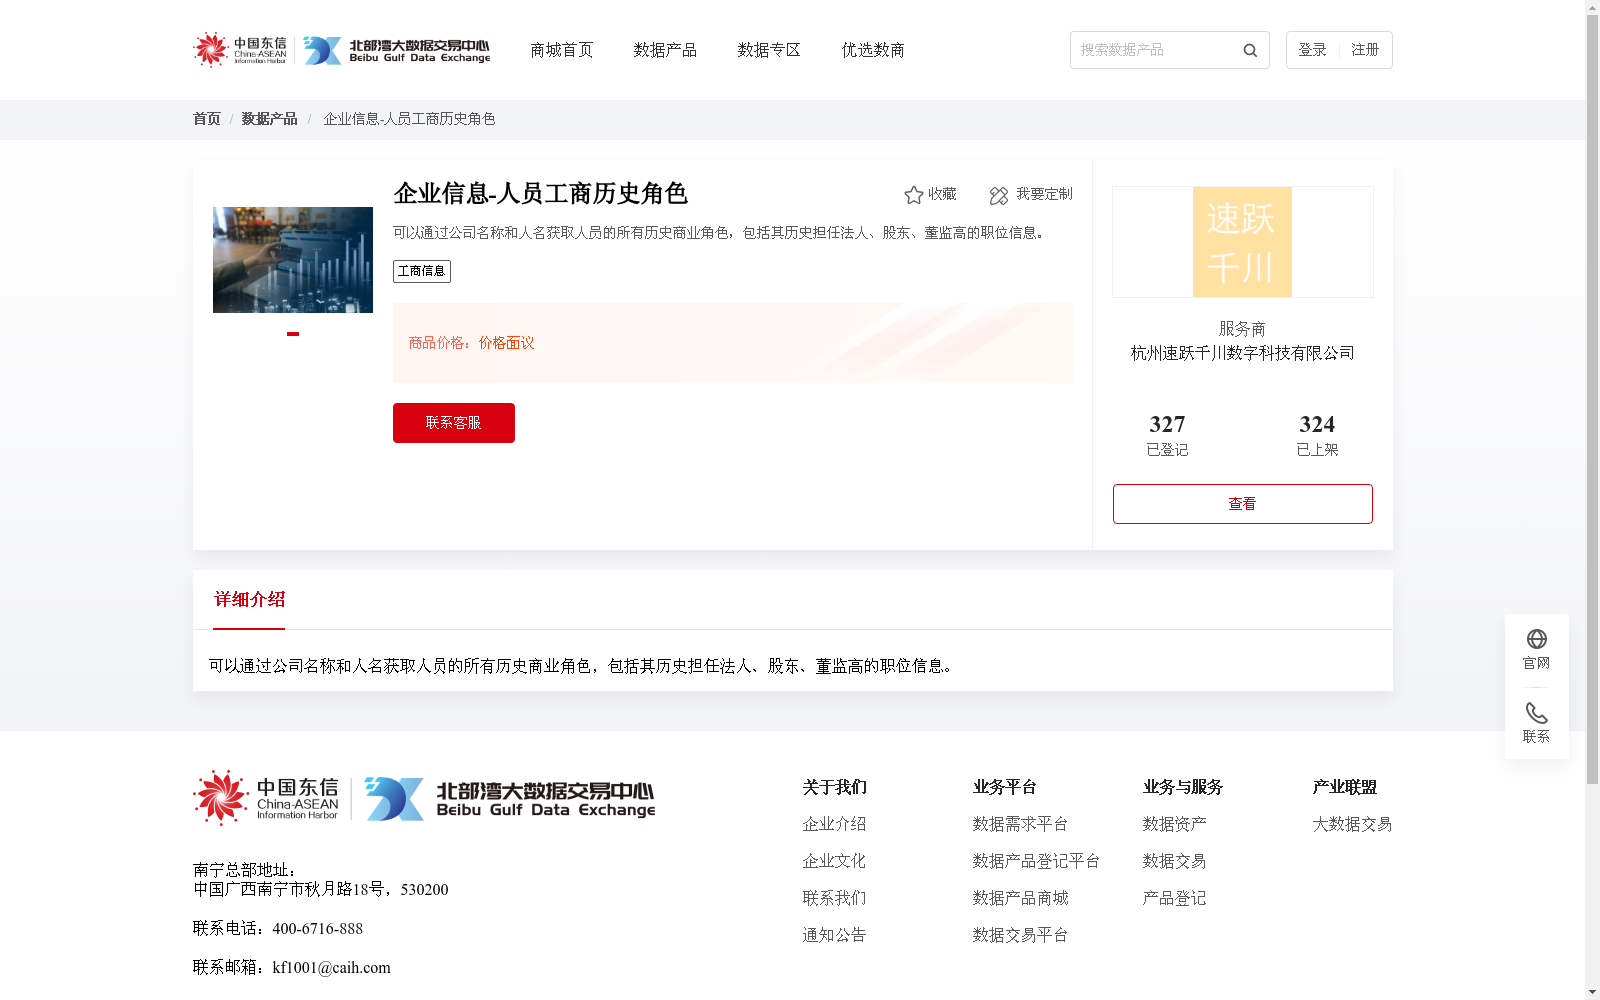
Task: Open footer link 数据交易
Action: [x=1174, y=861]
